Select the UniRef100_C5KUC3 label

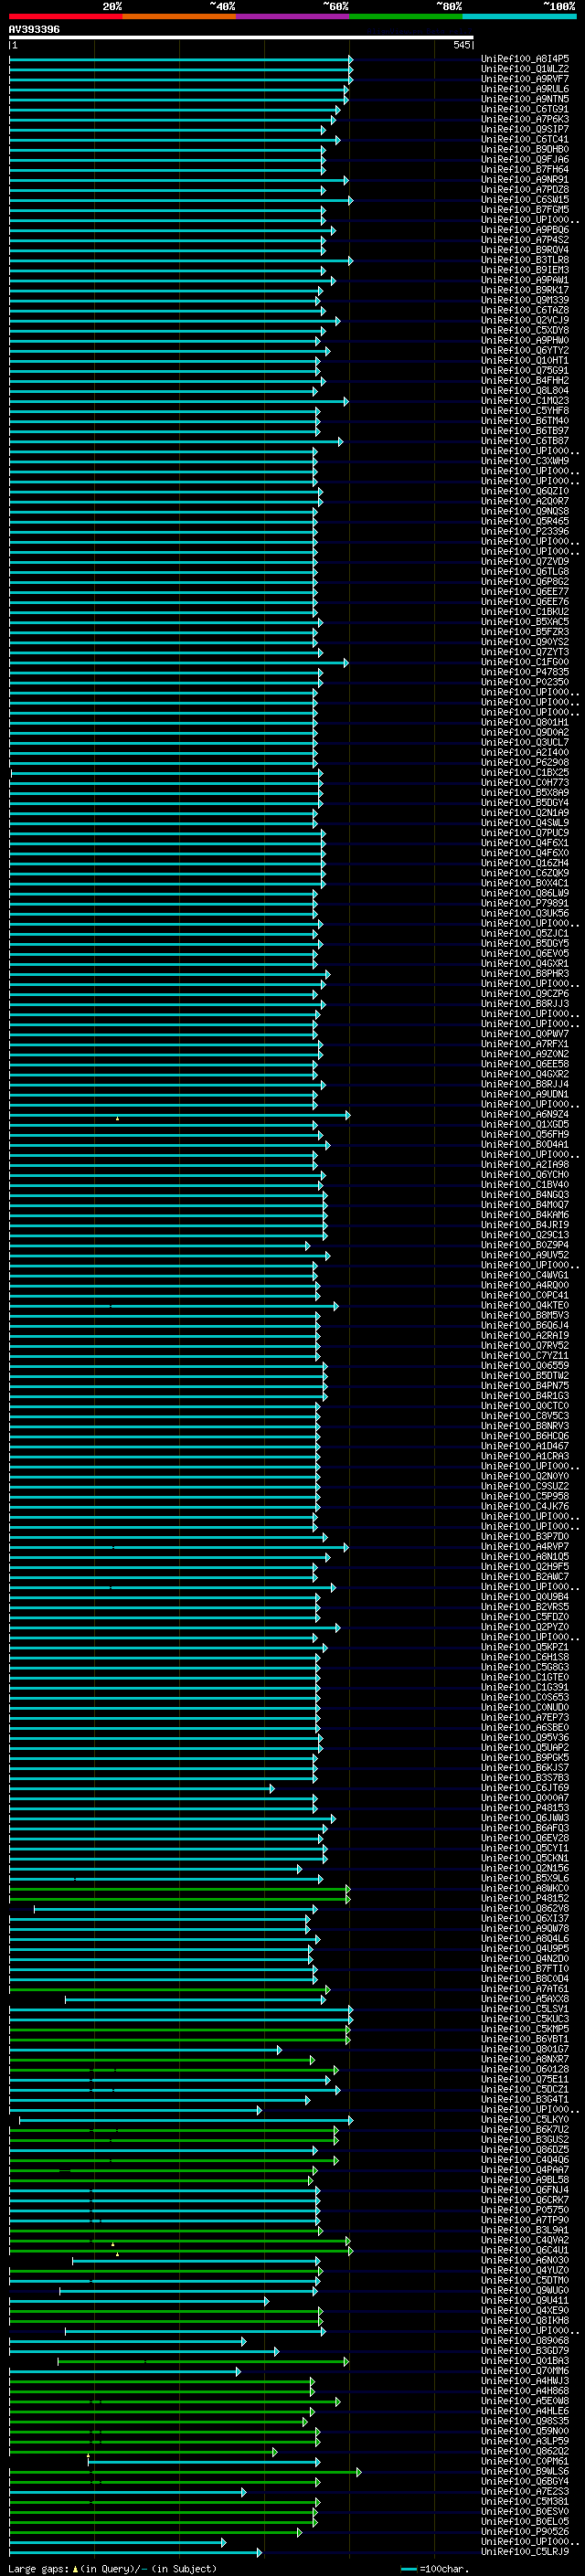(x=525, y=2019)
